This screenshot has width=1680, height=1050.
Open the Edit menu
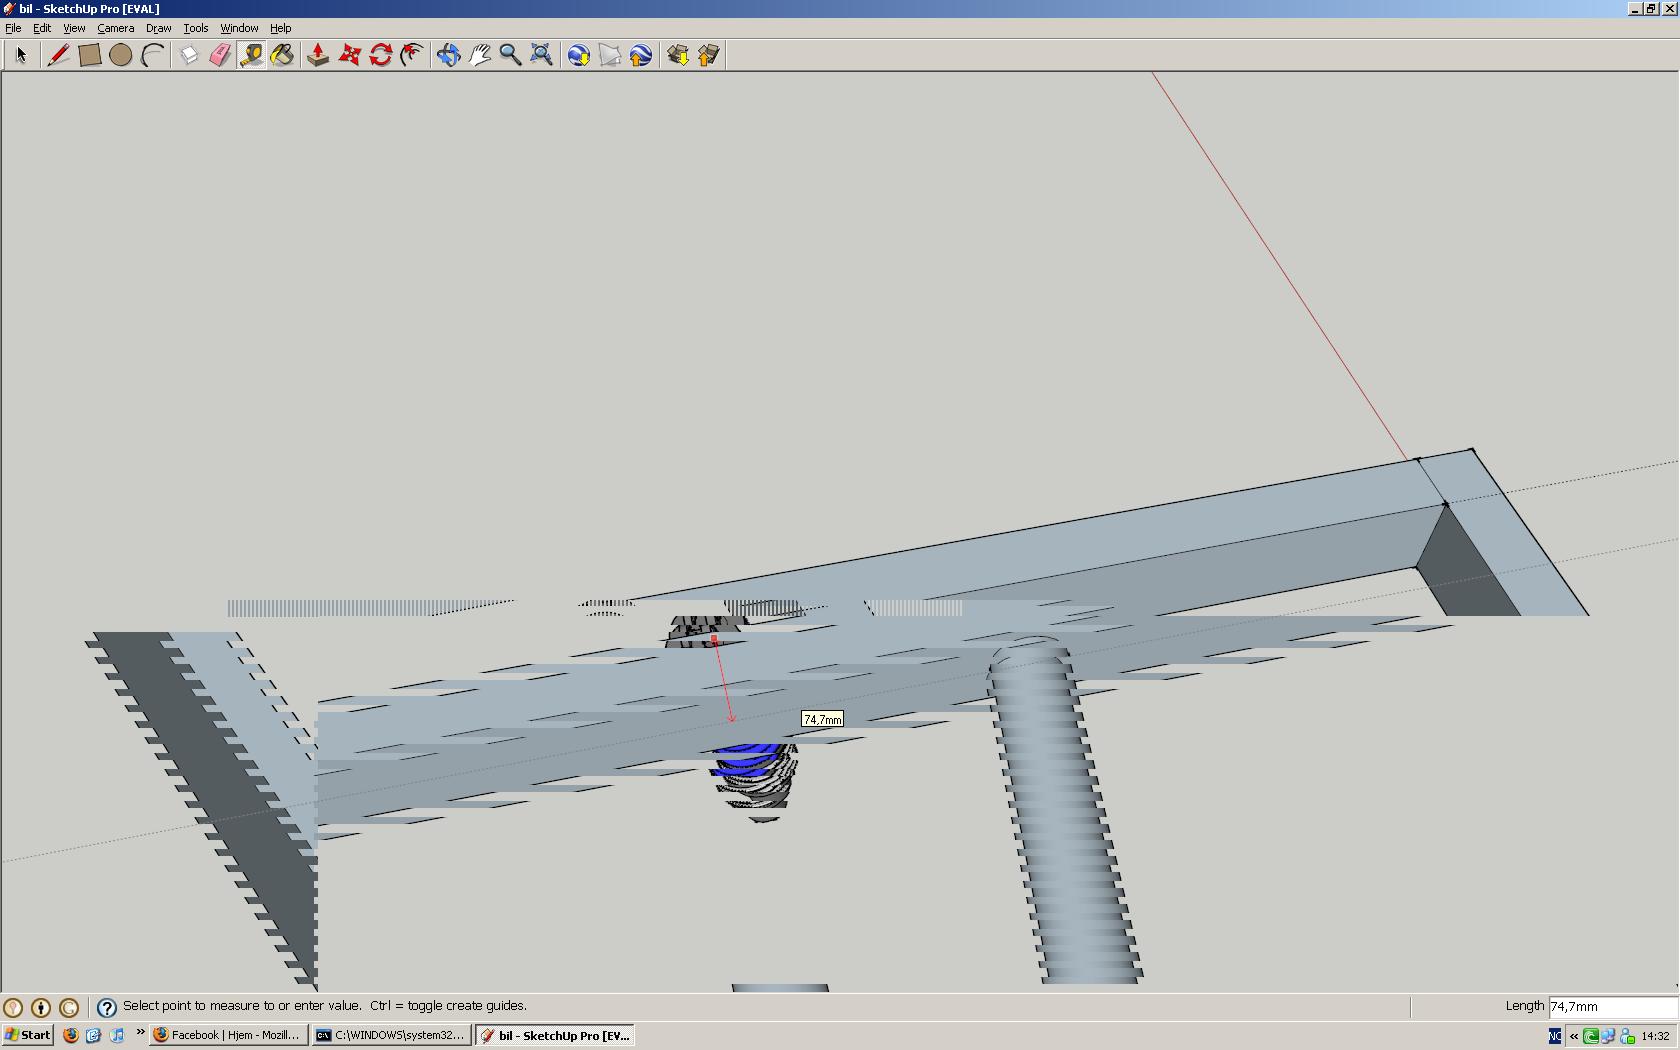(x=42, y=28)
